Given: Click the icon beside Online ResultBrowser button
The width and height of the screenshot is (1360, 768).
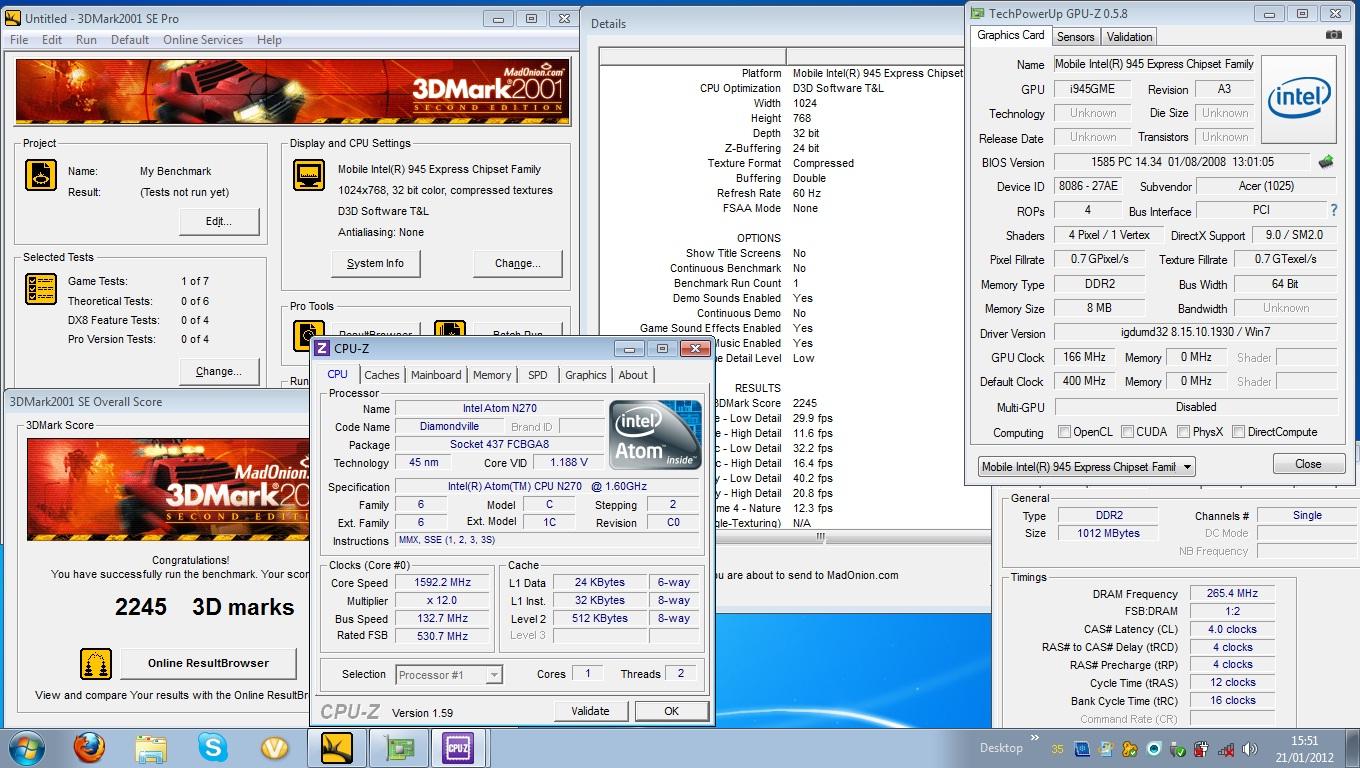Looking at the screenshot, I should pos(96,663).
